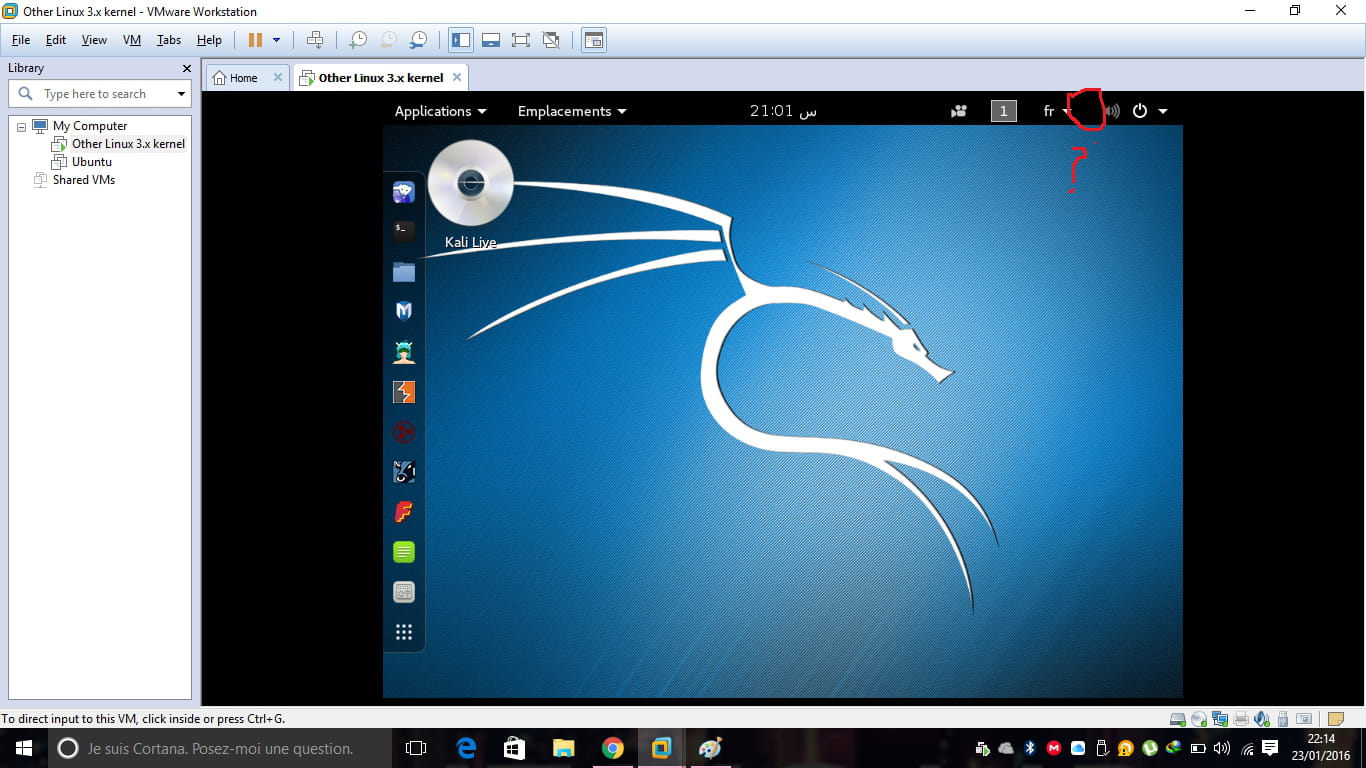The image size is (1366, 768).
Task: Launch BeEF from Kali dock
Action: 404,471
